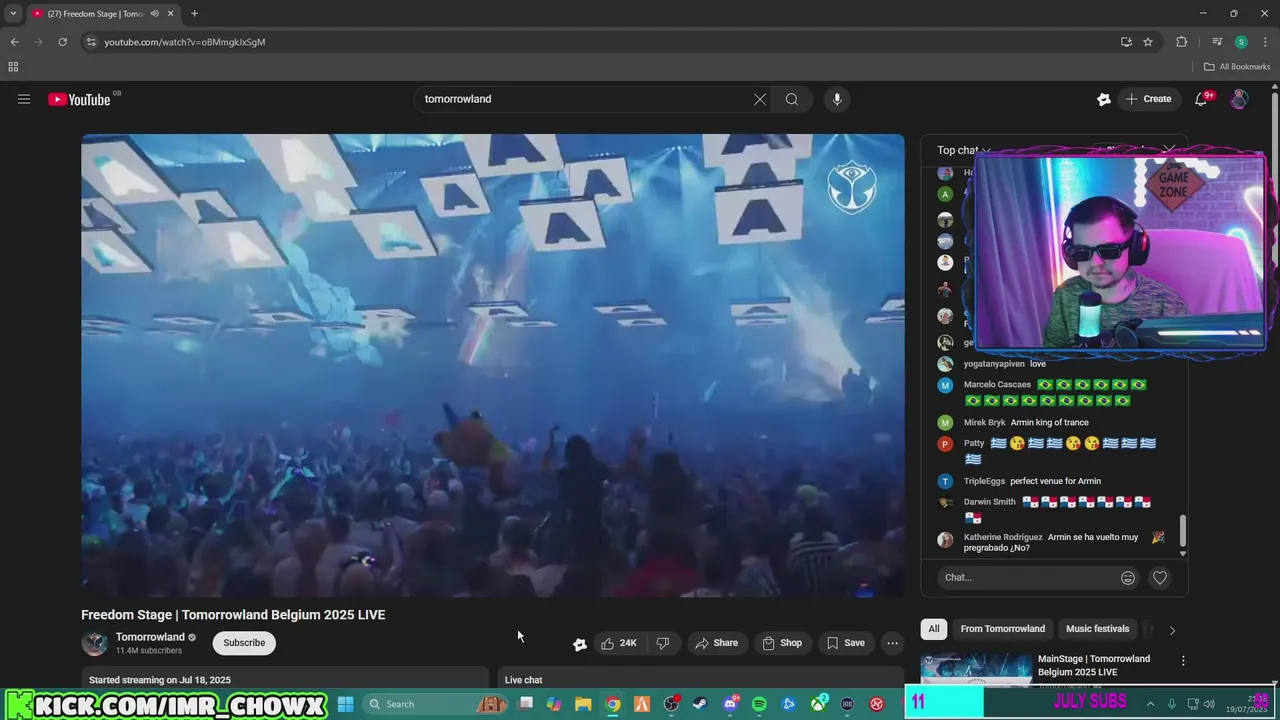
Task: Show hidden system tray icons
Action: (1150, 704)
